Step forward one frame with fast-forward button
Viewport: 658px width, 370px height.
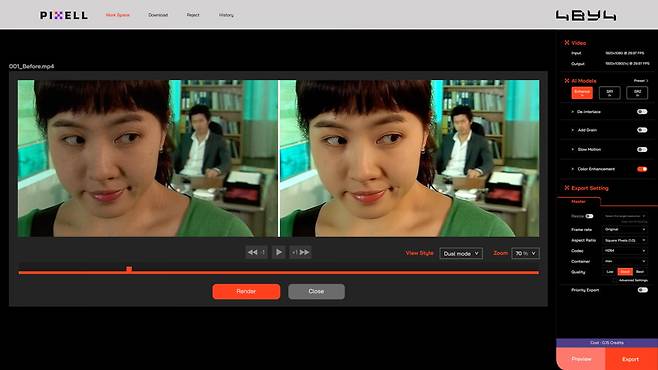point(300,252)
